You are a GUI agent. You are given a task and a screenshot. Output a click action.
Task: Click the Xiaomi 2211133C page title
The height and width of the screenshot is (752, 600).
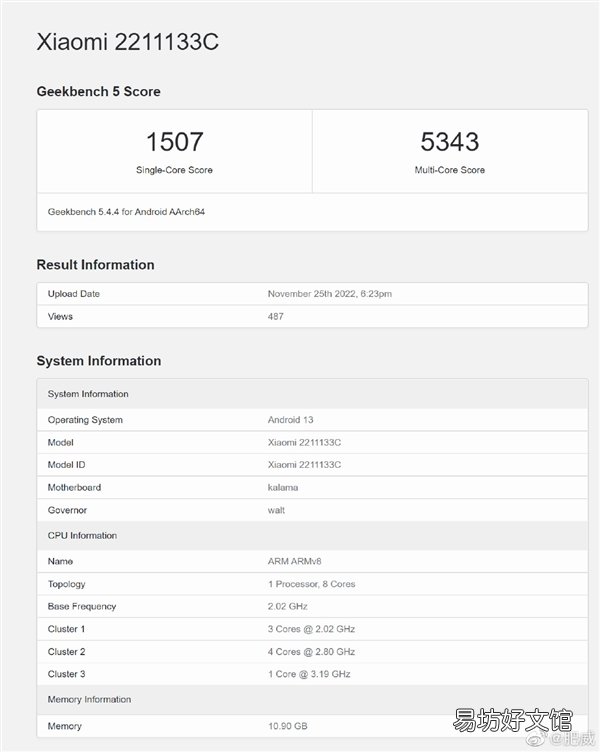[x=128, y=42]
